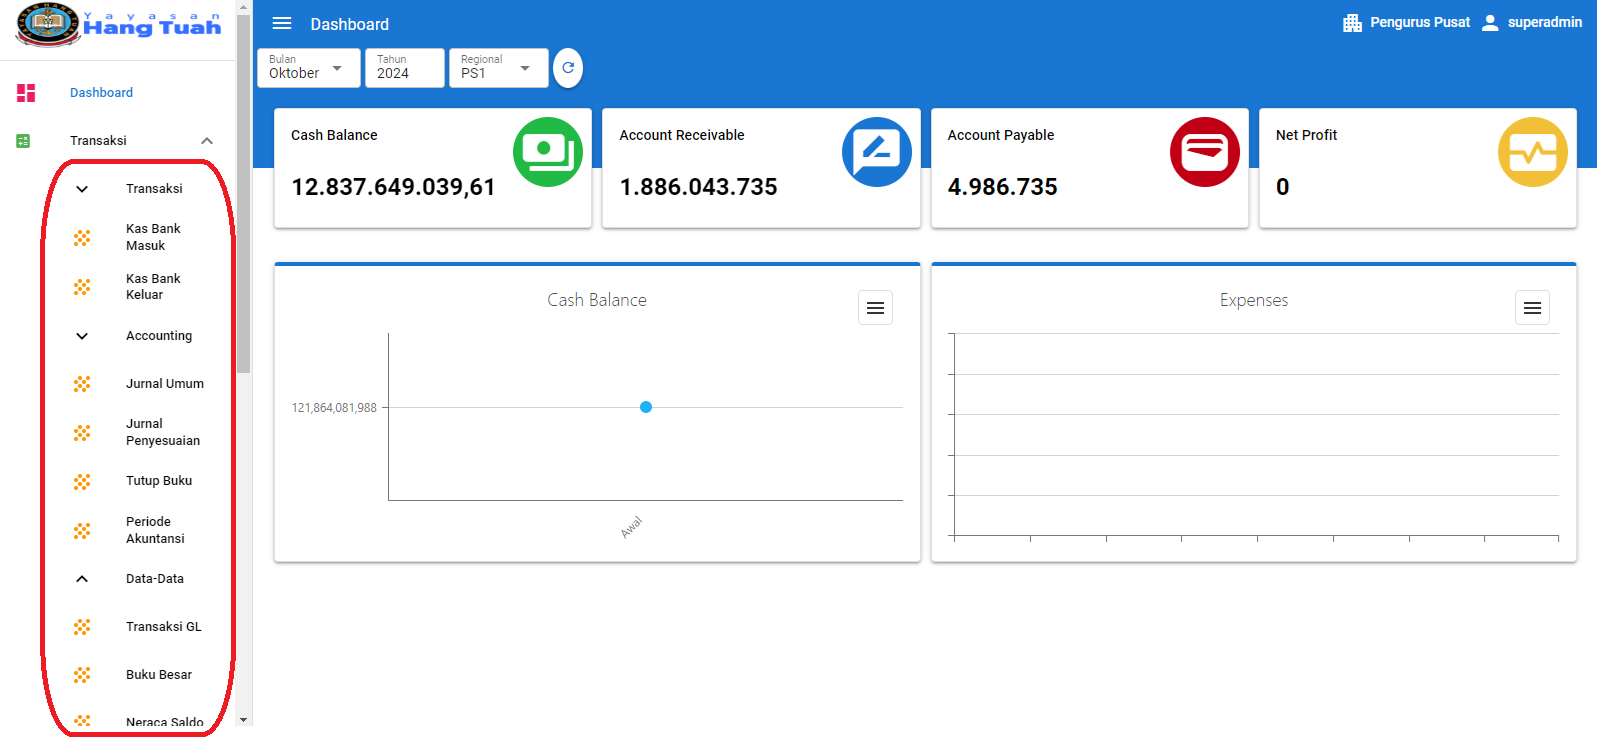1597x751 pixels.
Task: Open the Kas Bank Masuk menu item
Action: (x=153, y=237)
